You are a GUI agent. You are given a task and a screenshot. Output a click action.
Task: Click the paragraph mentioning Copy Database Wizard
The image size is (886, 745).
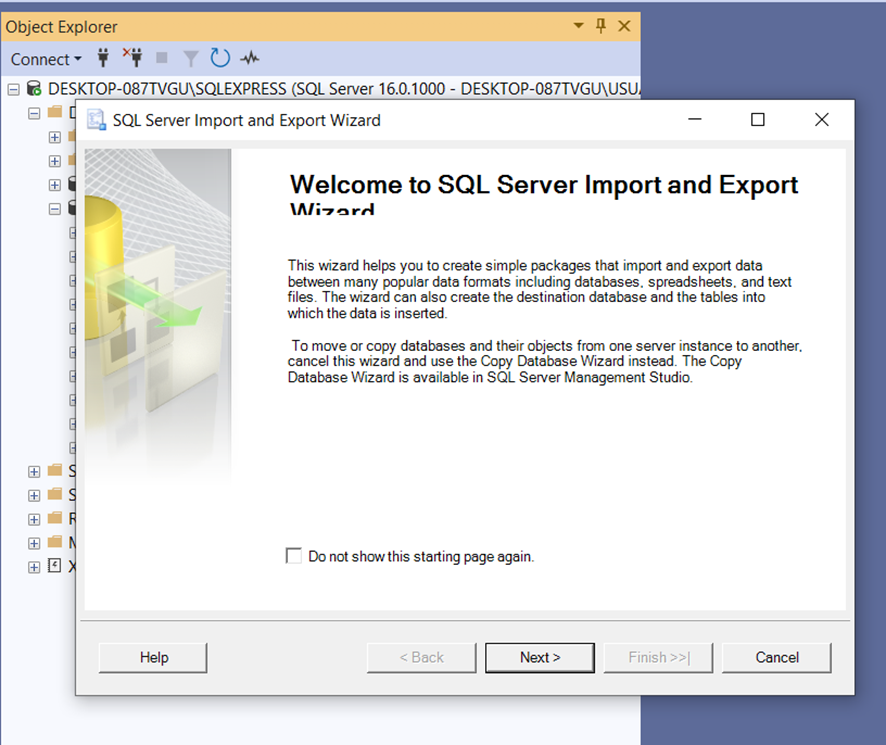pos(545,361)
